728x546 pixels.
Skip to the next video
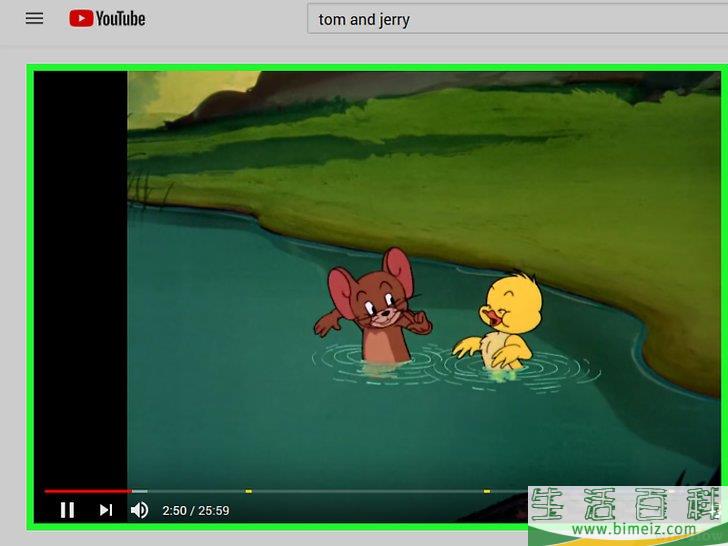(106, 510)
